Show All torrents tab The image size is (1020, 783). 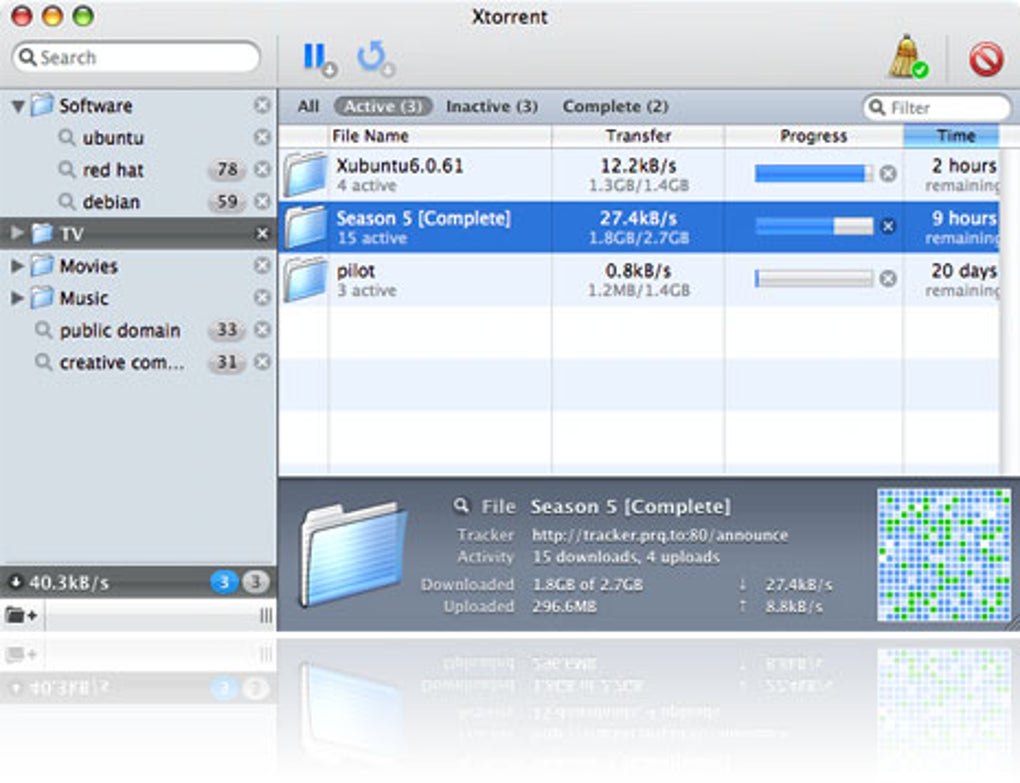tap(308, 107)
